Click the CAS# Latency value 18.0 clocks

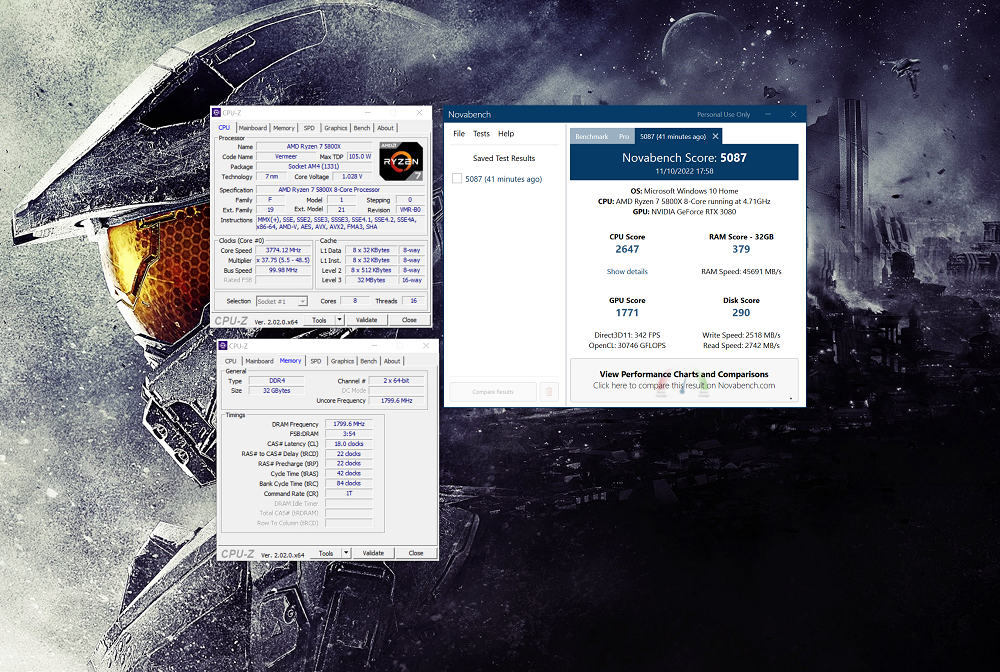[349, 444]
